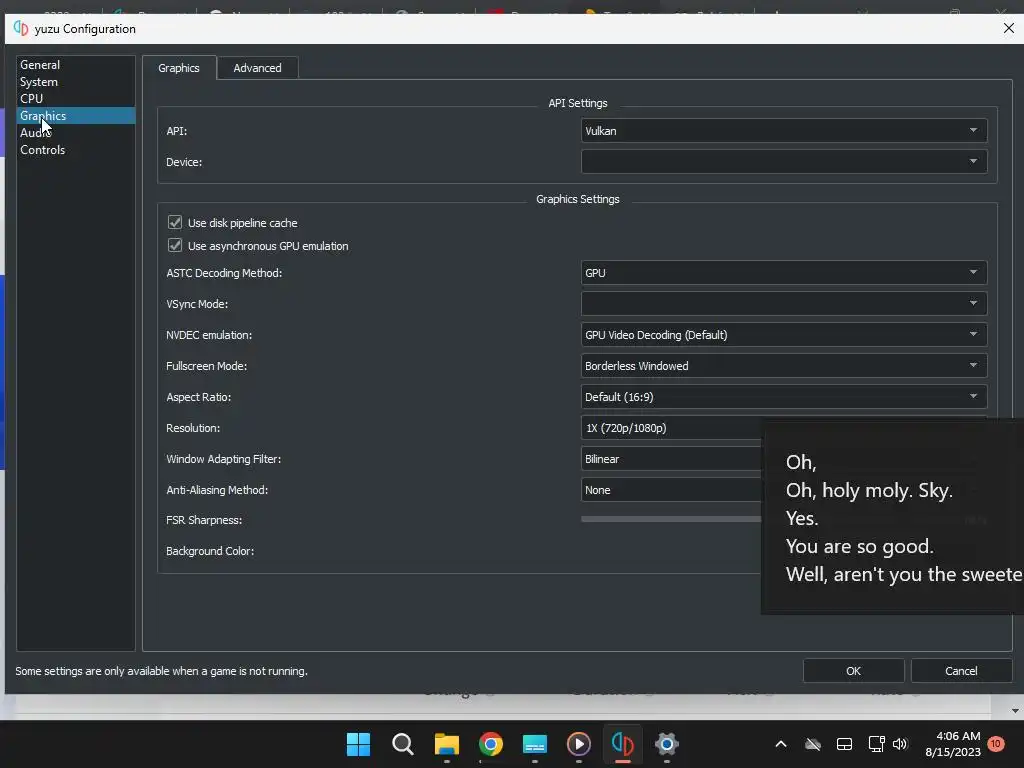Open NVDEC emulation dropdown
Viewport: 1024px width, 768px height.
(x=784, y=334)
